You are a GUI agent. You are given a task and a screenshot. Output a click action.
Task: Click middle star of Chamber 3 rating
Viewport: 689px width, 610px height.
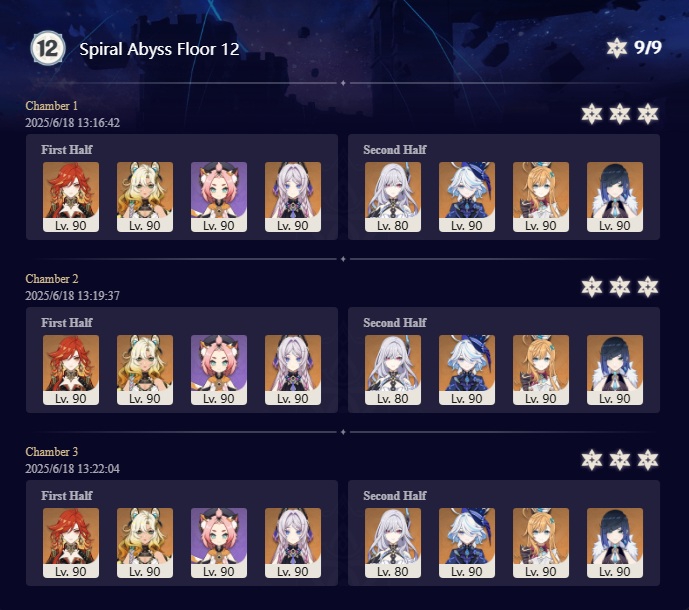point(620,460)
